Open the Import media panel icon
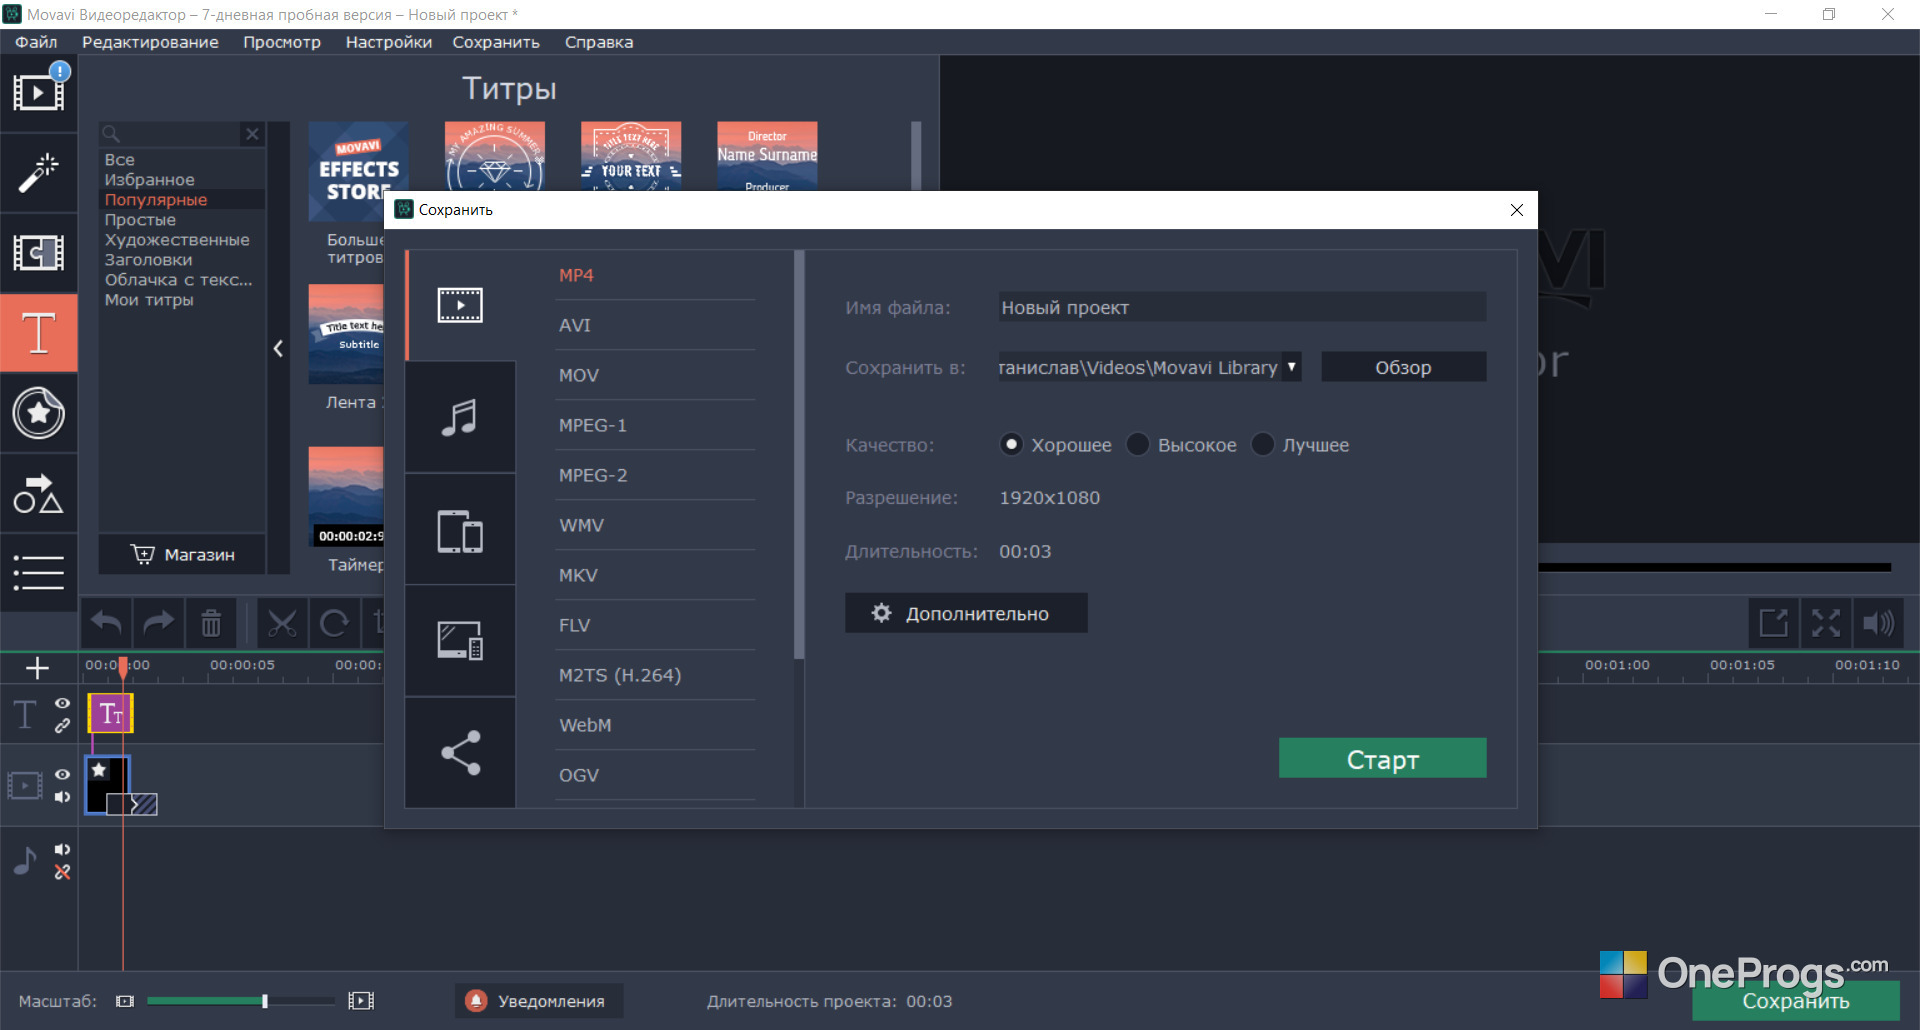The width and height of the screenshot is (1920, 1030). [x=39, y=93]
